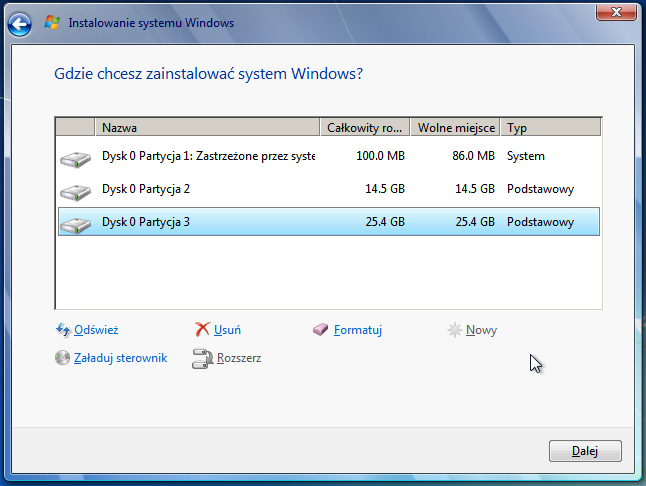Click the empty first column header
The height and width of the screenshot is (486, 646).
(x=75, y=127)
